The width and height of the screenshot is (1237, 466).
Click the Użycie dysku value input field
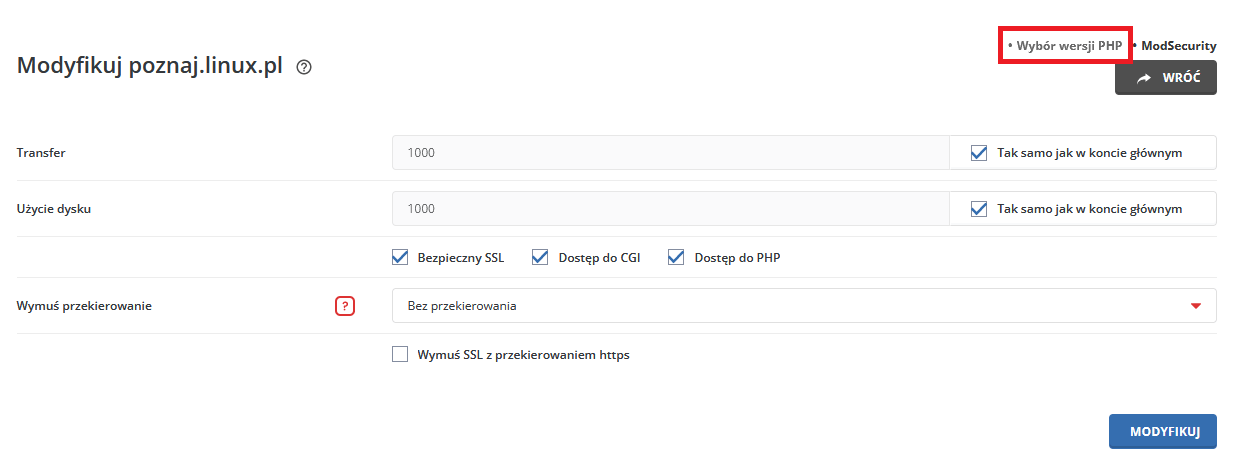coord(671,209)
